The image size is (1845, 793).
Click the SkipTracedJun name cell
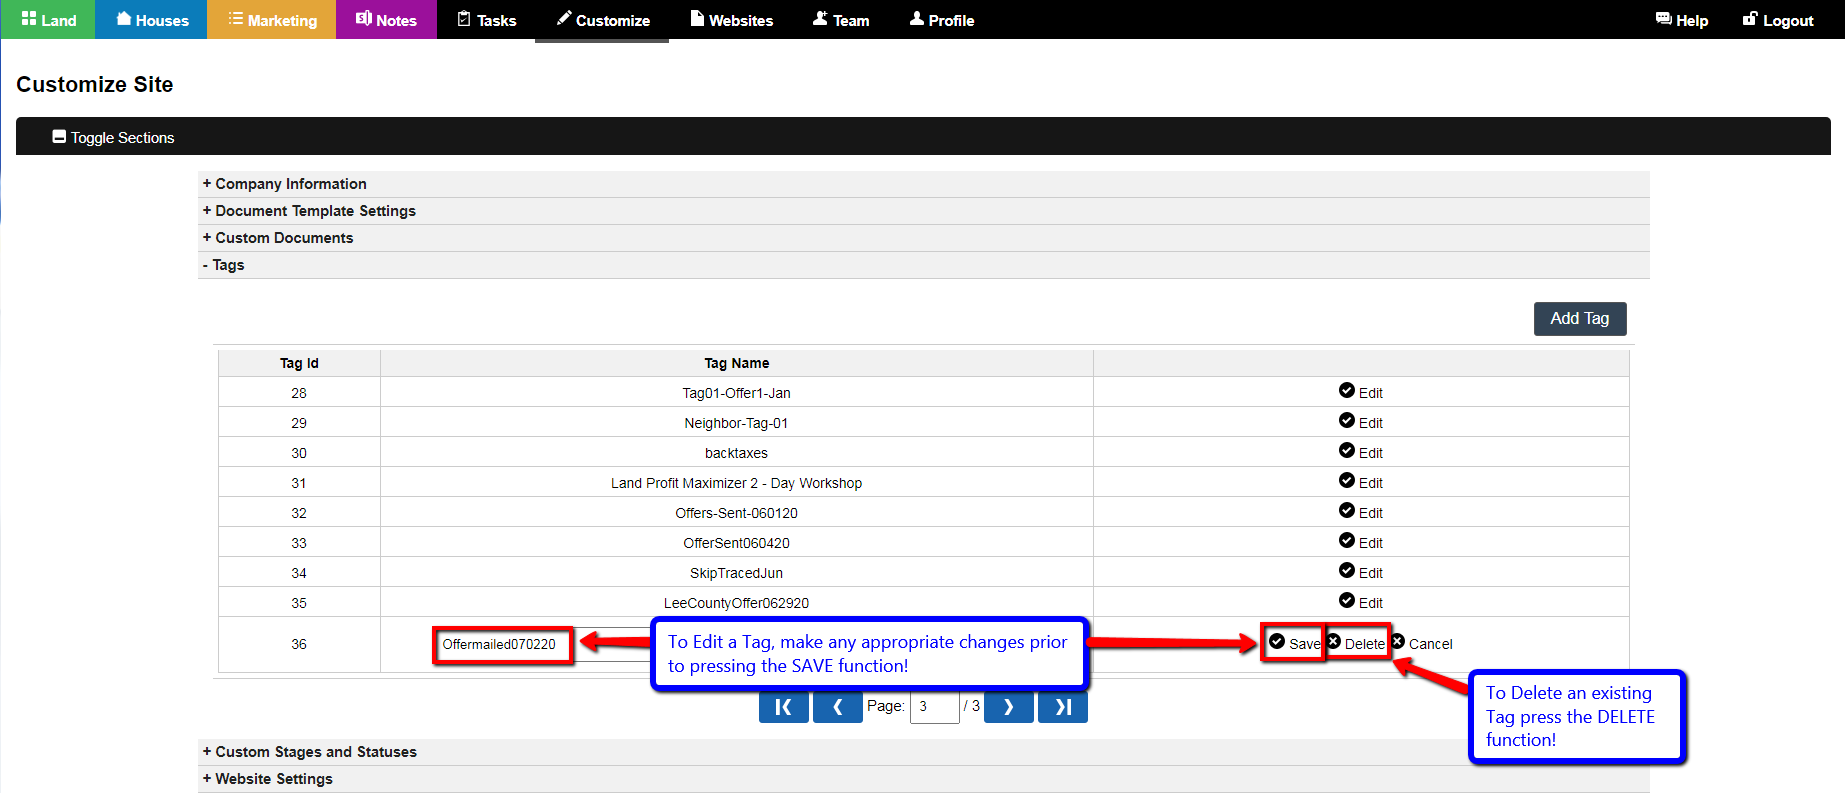click(737, 572)
